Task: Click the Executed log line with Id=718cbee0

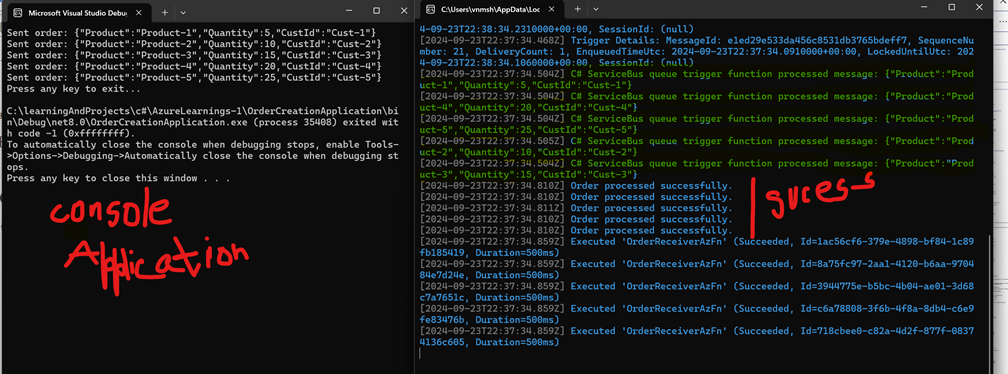Action: coord(696,337)
